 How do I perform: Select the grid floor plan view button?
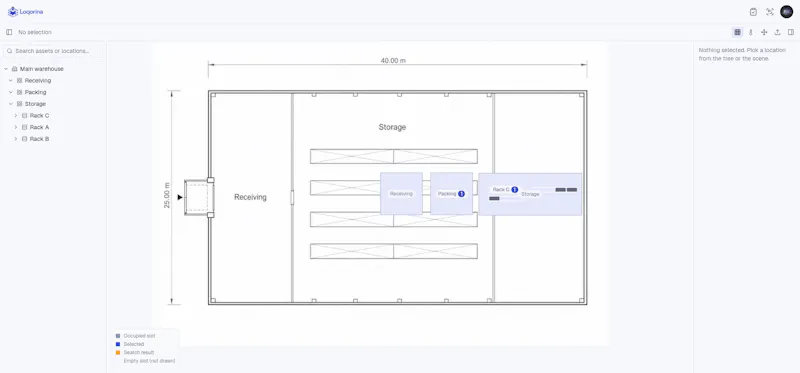click(737, 32)
